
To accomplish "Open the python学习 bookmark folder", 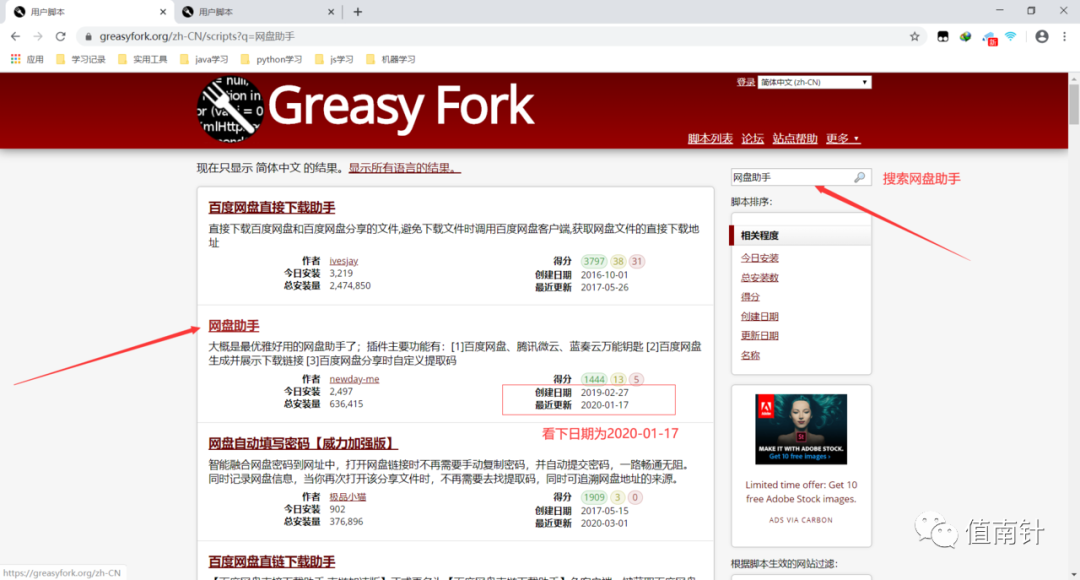I will pyautogui.click(x=271, y=59).
